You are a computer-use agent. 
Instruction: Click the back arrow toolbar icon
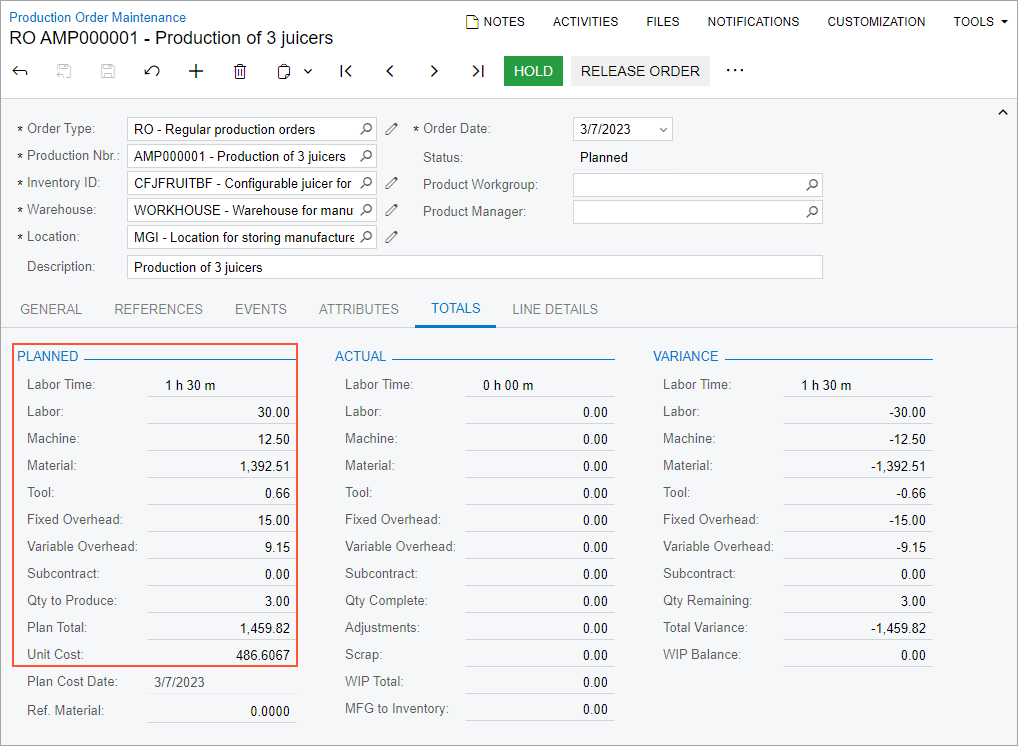tap(20, 71)
